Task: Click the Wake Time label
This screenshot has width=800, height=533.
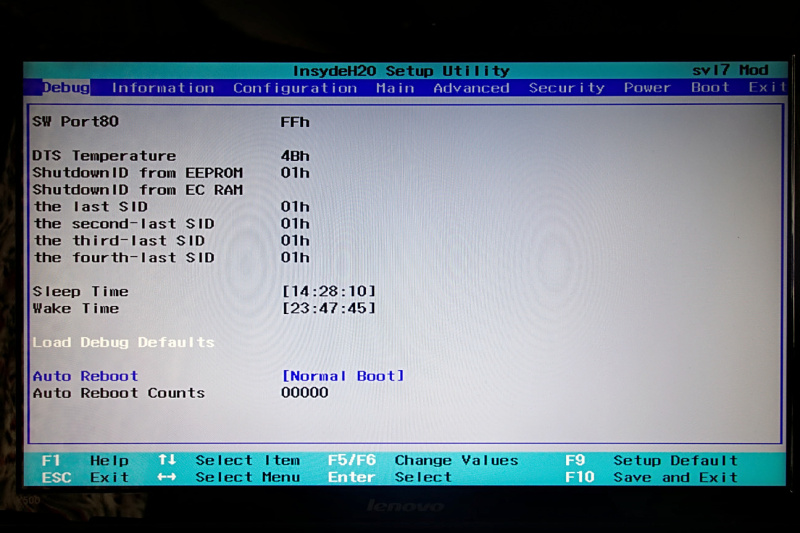Action: click(76, 308)
